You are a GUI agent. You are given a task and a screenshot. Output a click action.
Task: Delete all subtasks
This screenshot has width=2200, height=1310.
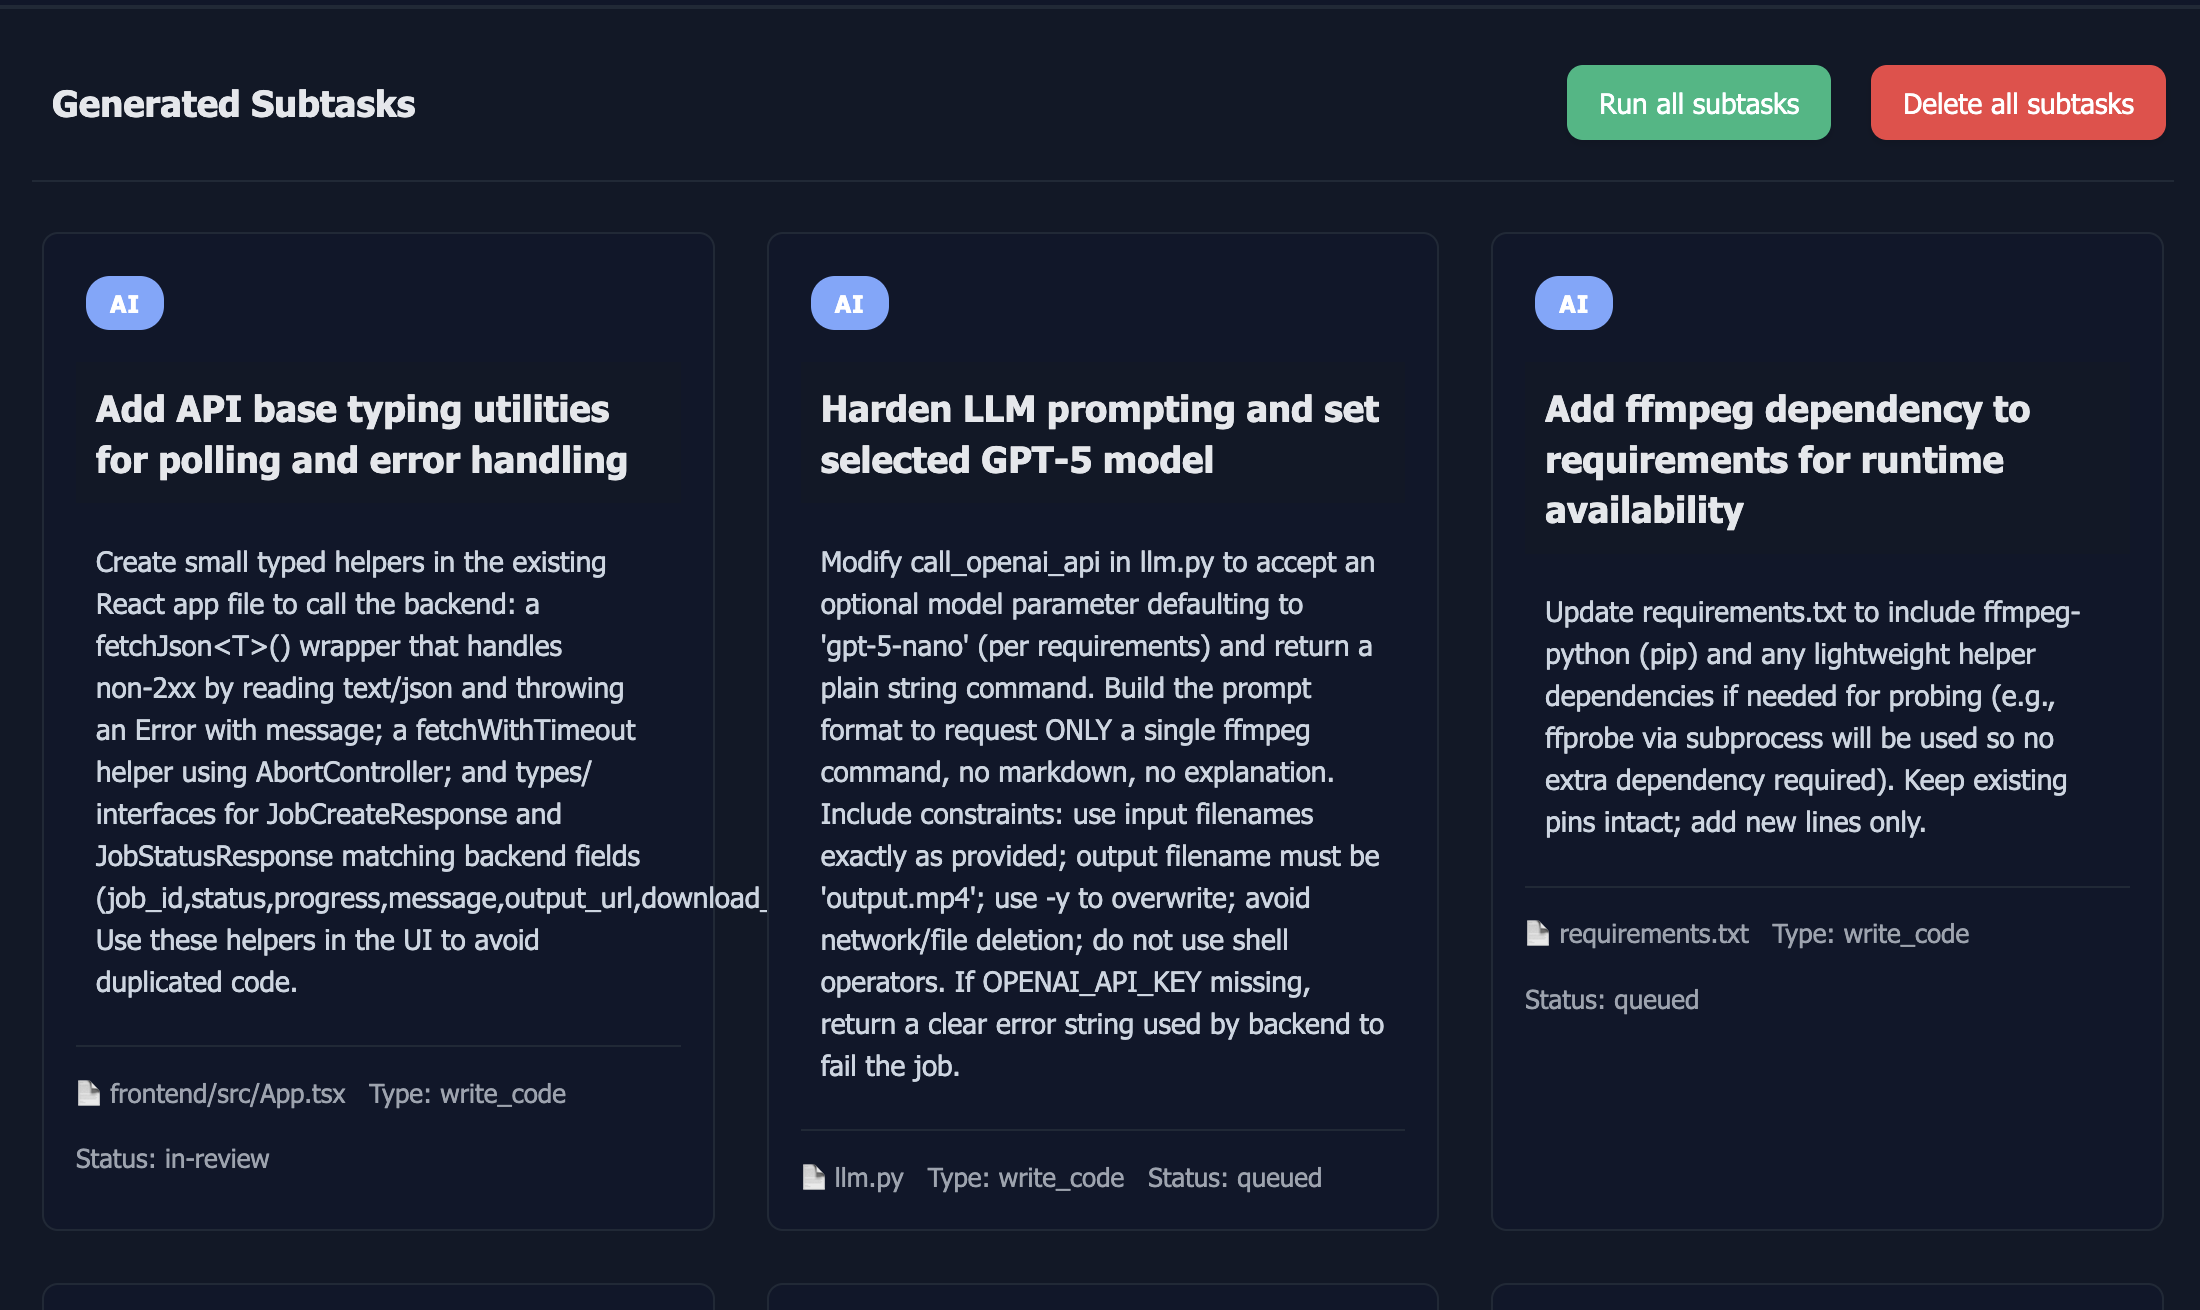click(x=2017, y=101)
